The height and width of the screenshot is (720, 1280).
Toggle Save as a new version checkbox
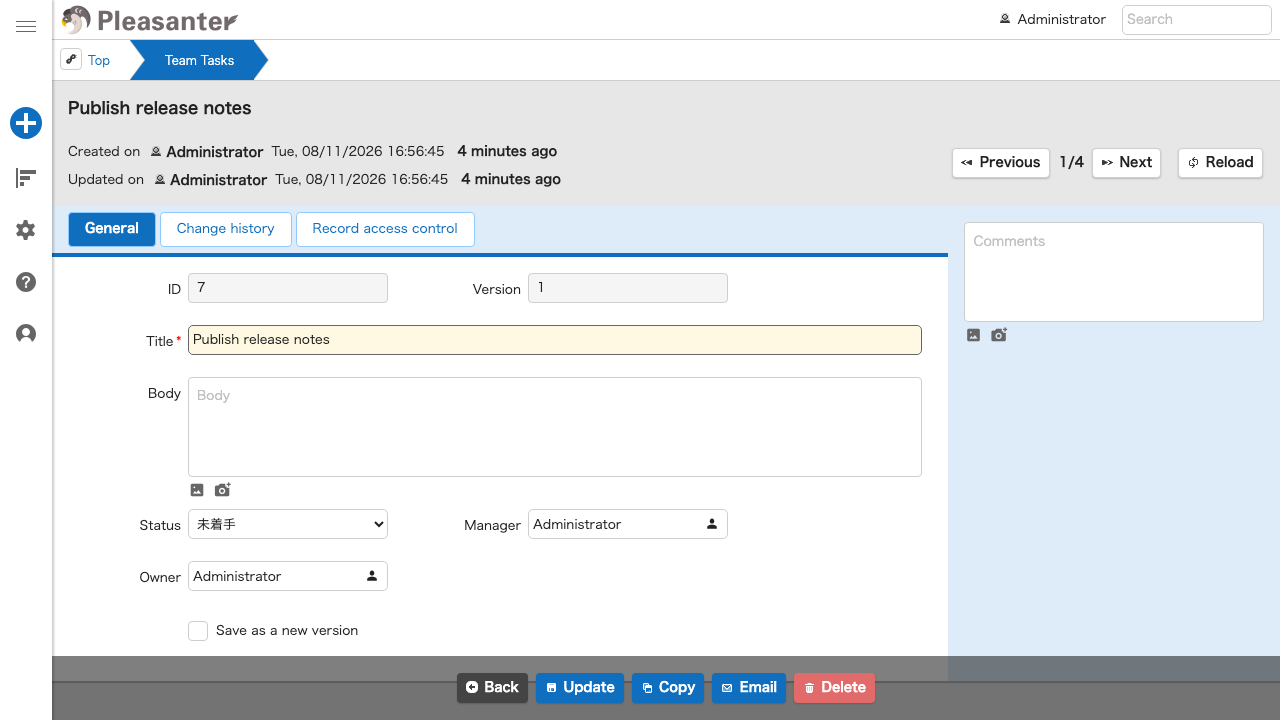[x=198, y=631]
